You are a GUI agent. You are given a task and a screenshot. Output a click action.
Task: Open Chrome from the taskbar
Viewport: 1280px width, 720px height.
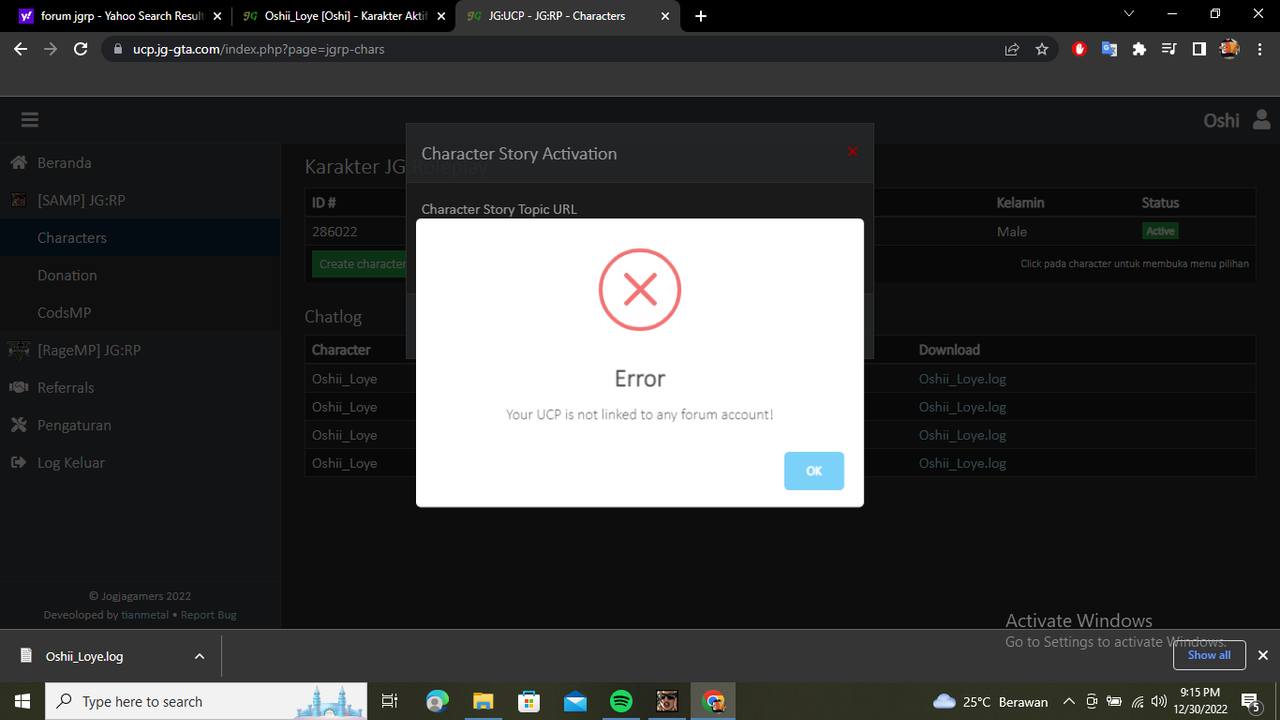[713, 701]
